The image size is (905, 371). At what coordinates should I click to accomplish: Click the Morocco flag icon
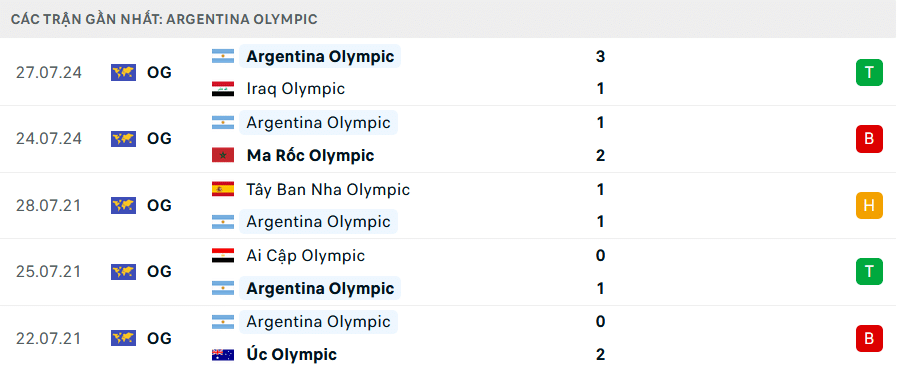tap(223, 155)
